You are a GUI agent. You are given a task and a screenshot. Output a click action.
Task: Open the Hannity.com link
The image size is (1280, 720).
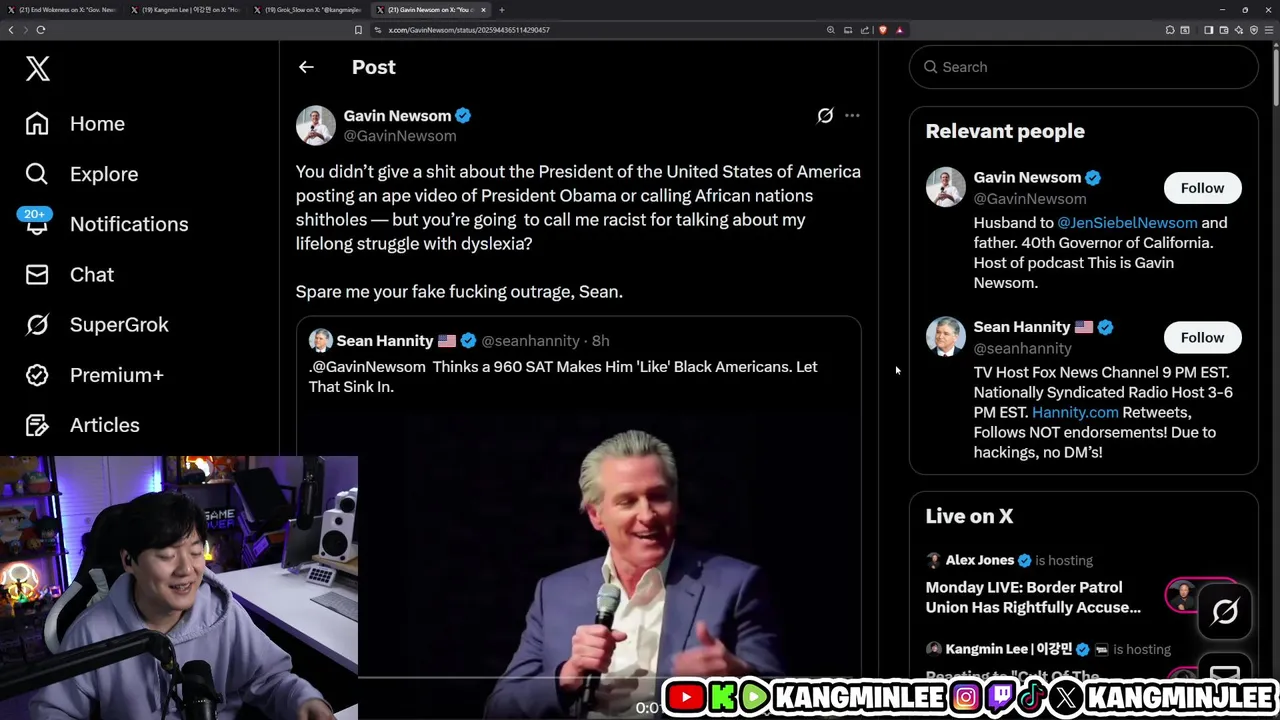click(1075, 412)
